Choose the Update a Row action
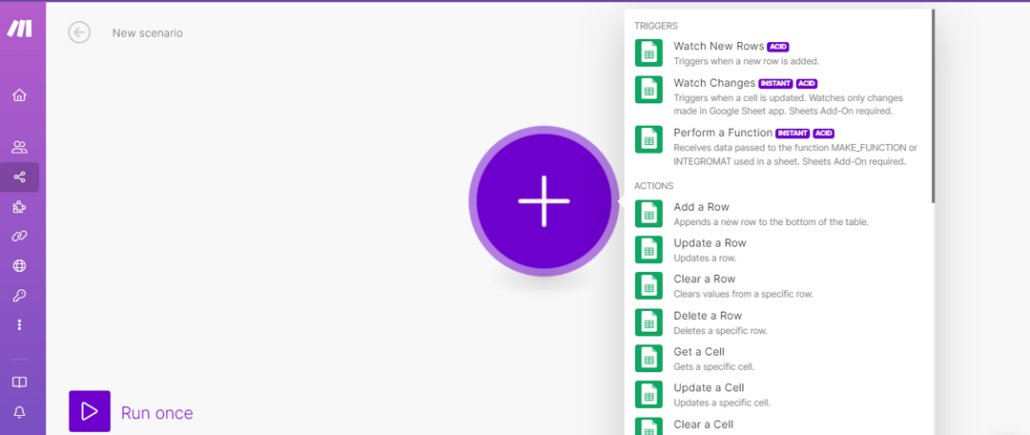This screenshot has height=435, width=1030. point(778,250)
